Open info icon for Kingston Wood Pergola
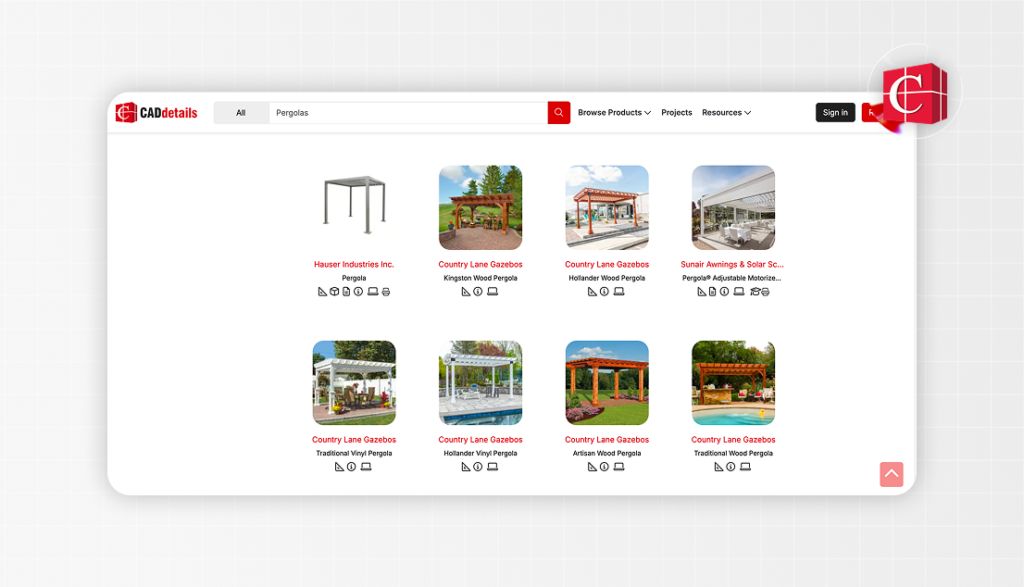 point(478,292)
